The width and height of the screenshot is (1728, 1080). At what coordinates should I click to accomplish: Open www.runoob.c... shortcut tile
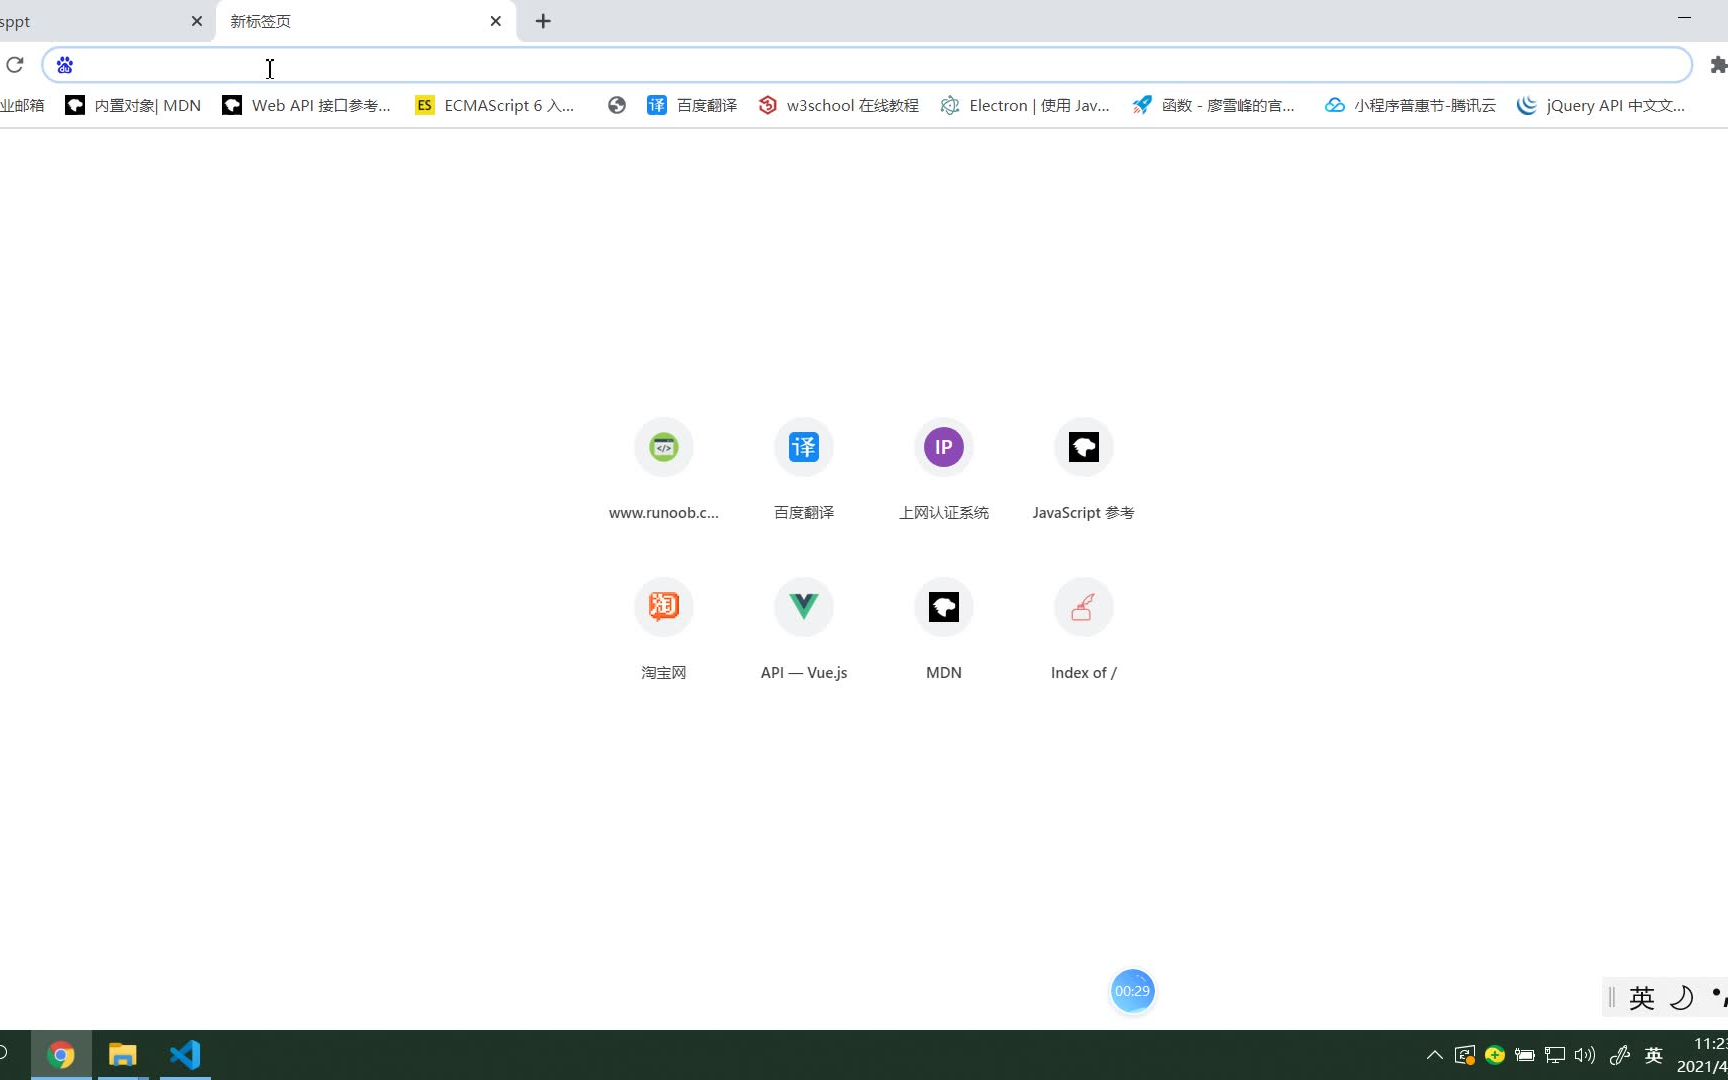[x=664, y=469]
